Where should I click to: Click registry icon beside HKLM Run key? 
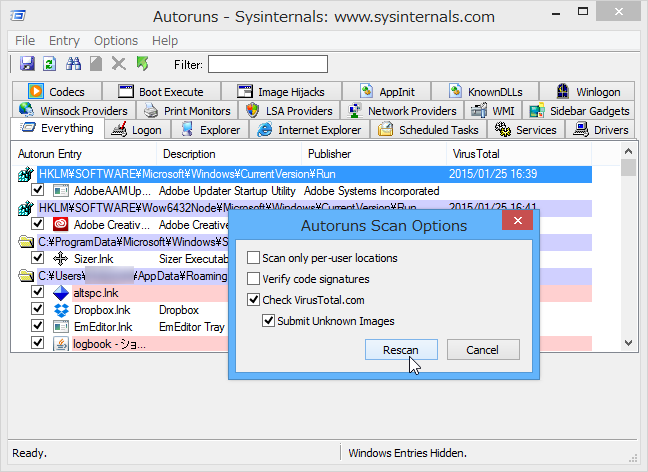26,174
